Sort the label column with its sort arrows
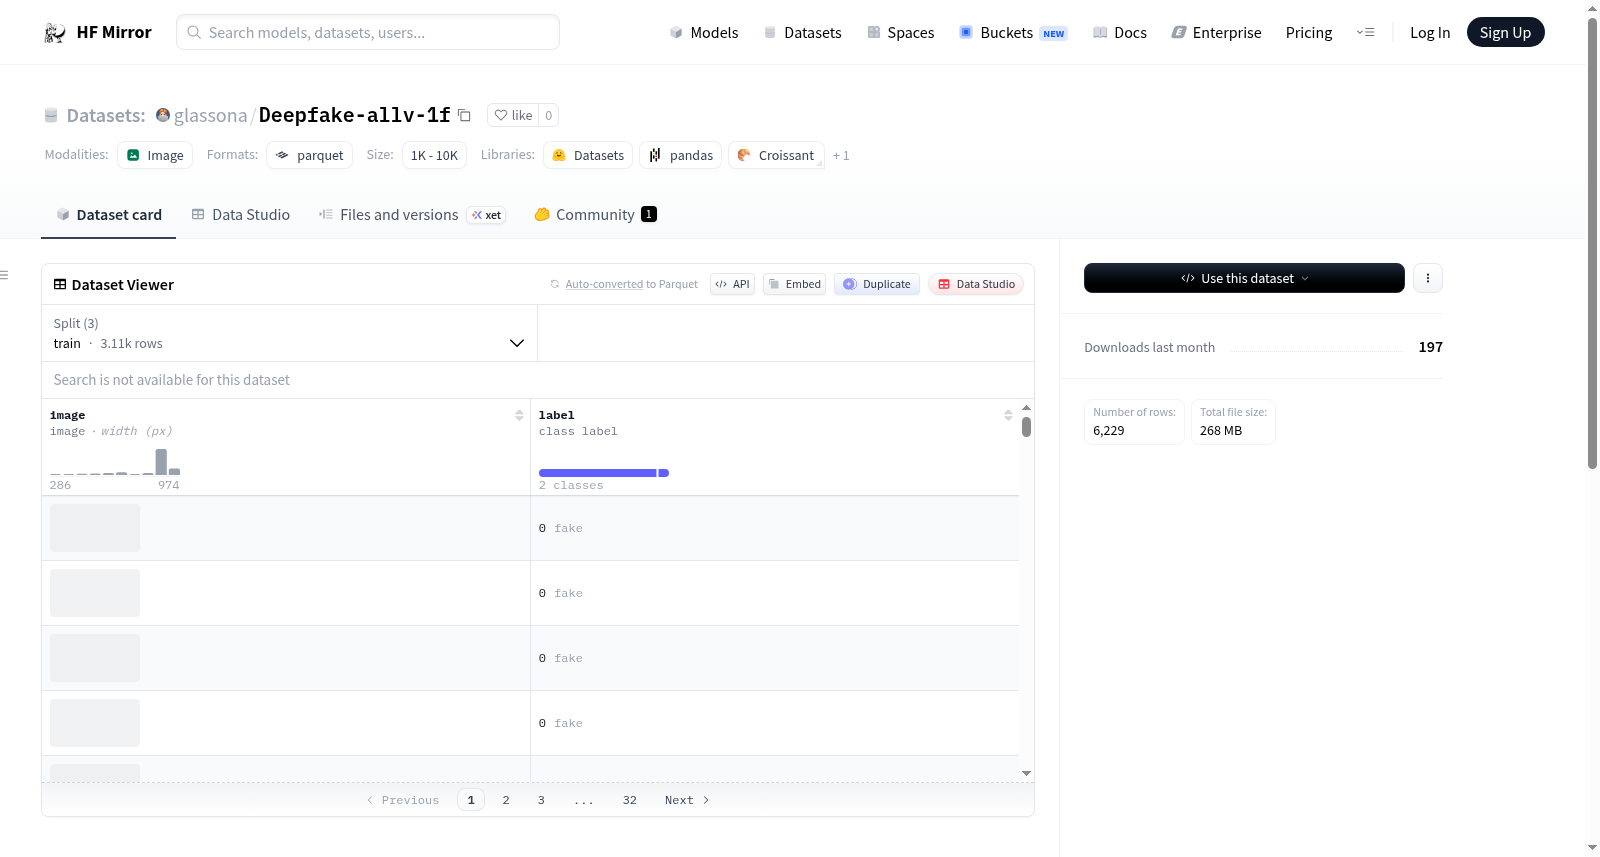1600x857 pixels. pos(1008,415)
